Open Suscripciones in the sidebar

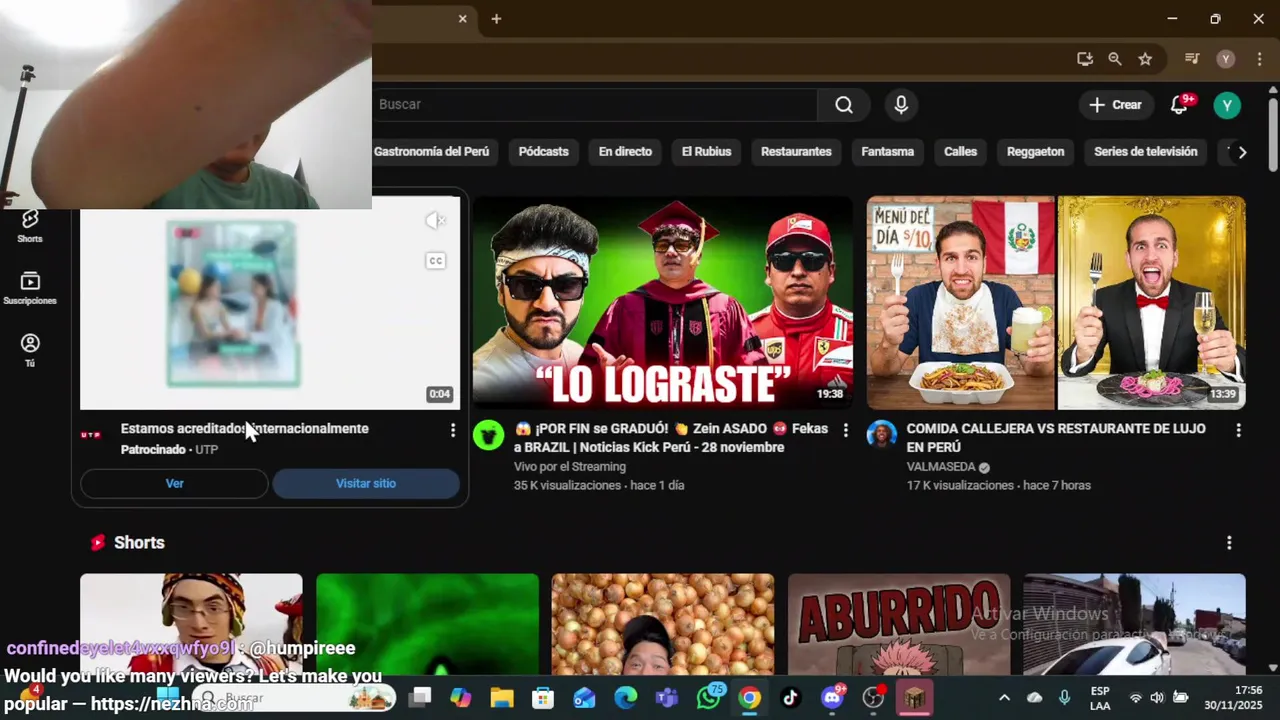(x=30, y=288)
